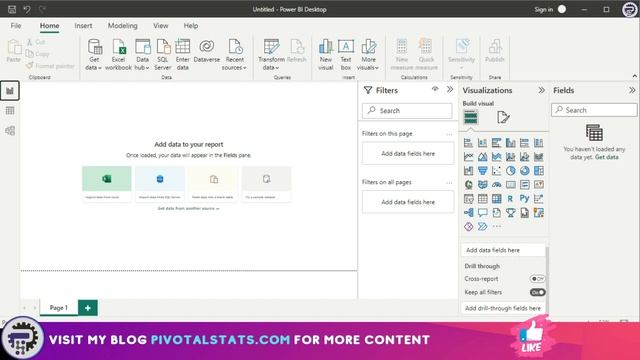Switch to Data view in left sidebar
The image size is (640, 360).
point(10,111)
